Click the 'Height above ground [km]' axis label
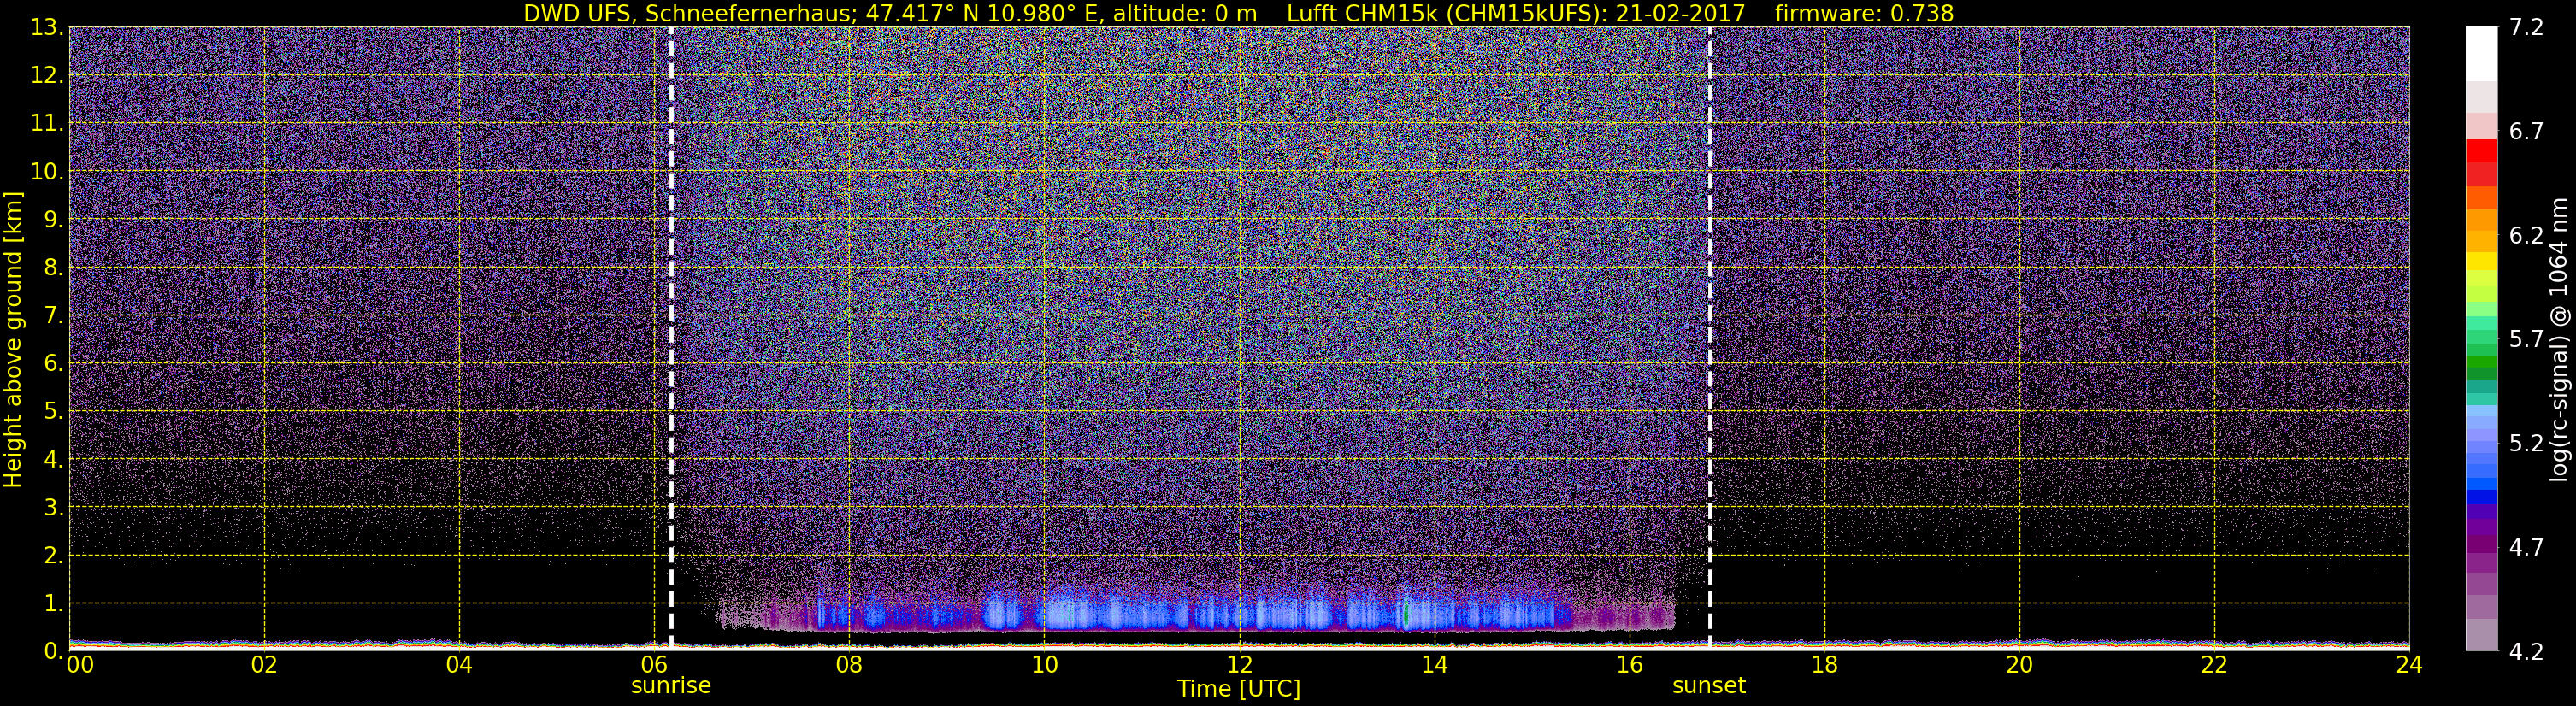Image resolution: width=2576 pixels, height=706 pixels. (x=13, y=340)
